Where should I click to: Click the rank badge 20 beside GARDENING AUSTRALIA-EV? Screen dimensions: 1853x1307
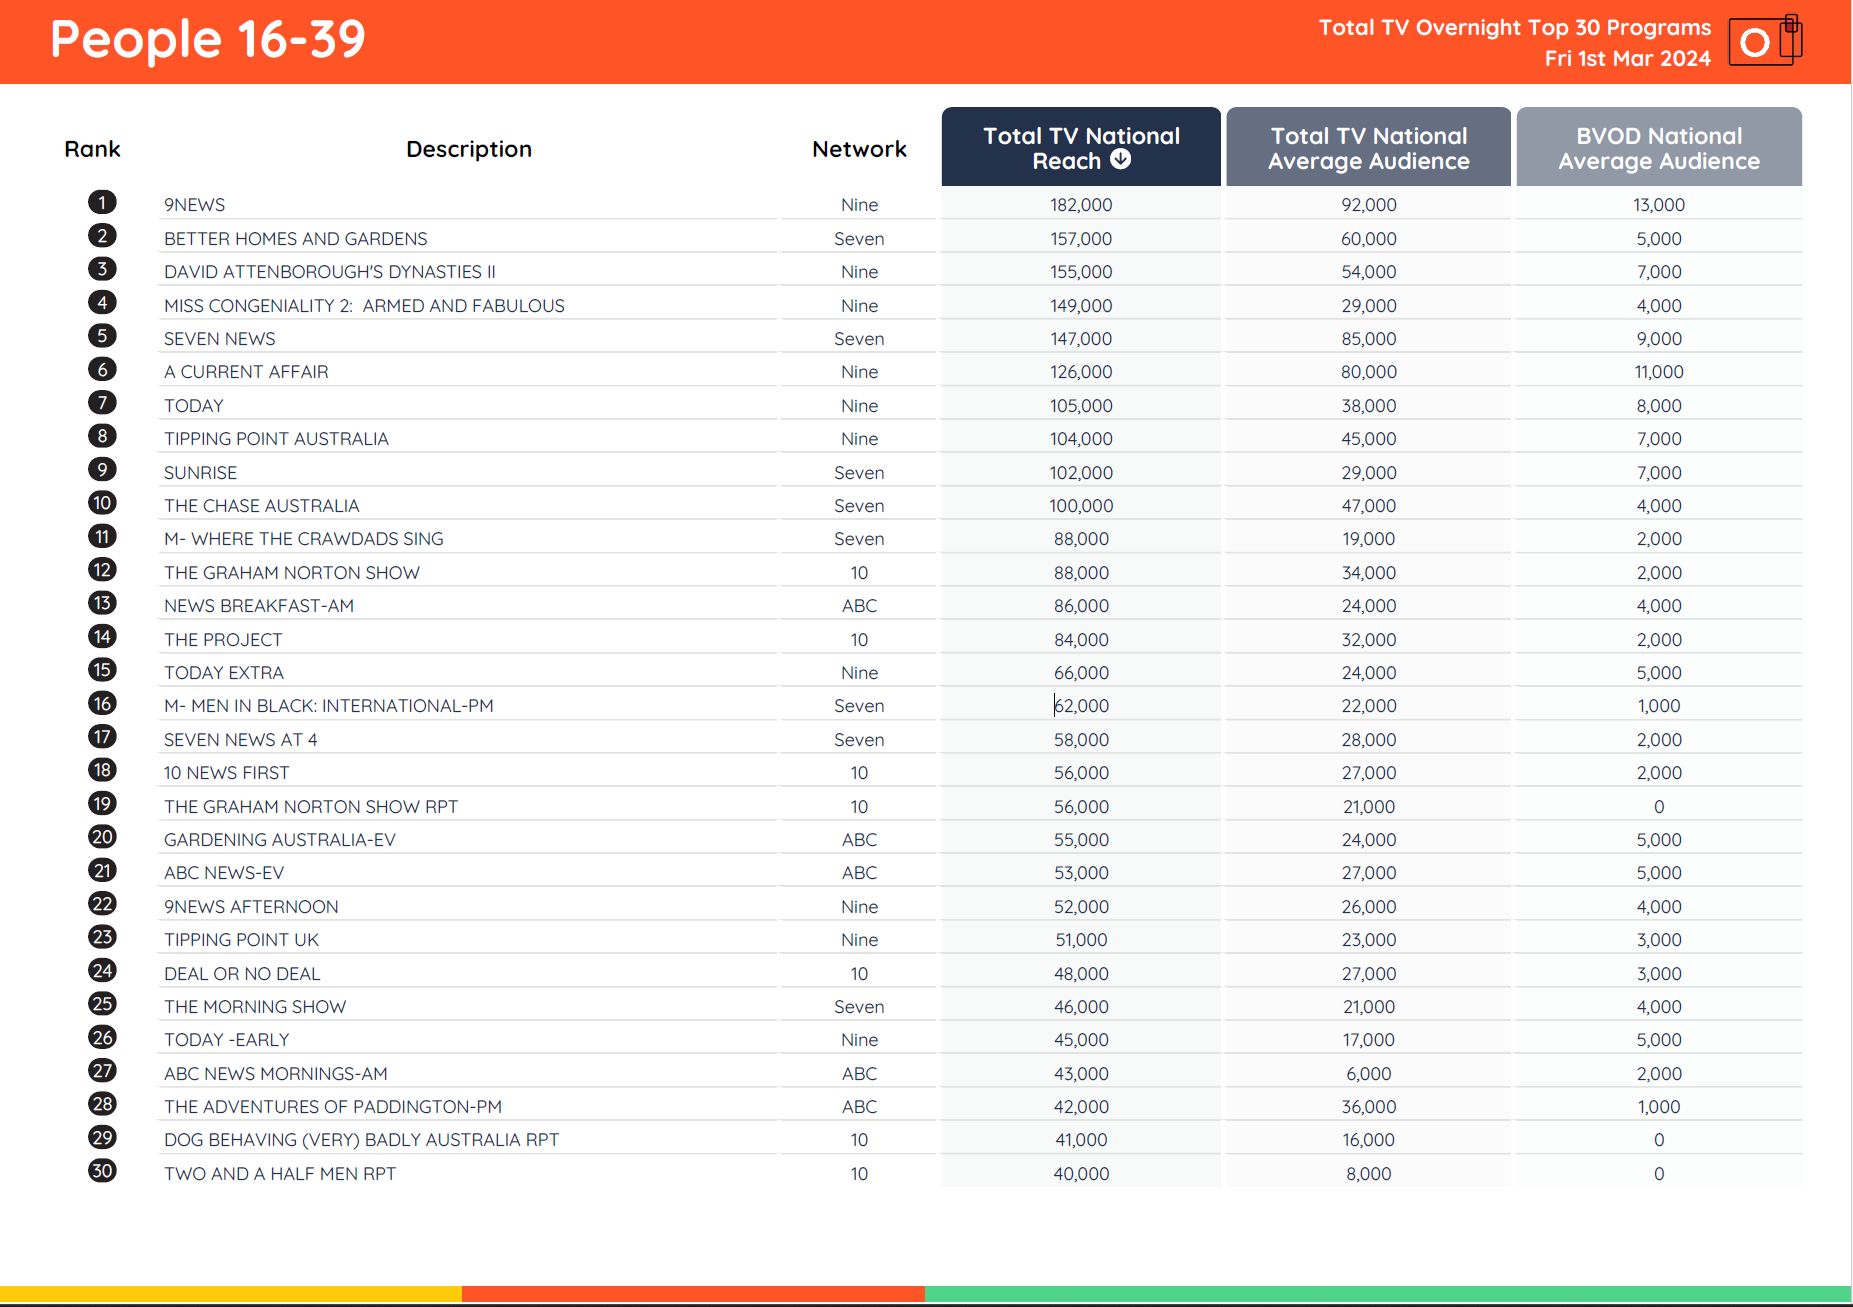click(102, 837)
